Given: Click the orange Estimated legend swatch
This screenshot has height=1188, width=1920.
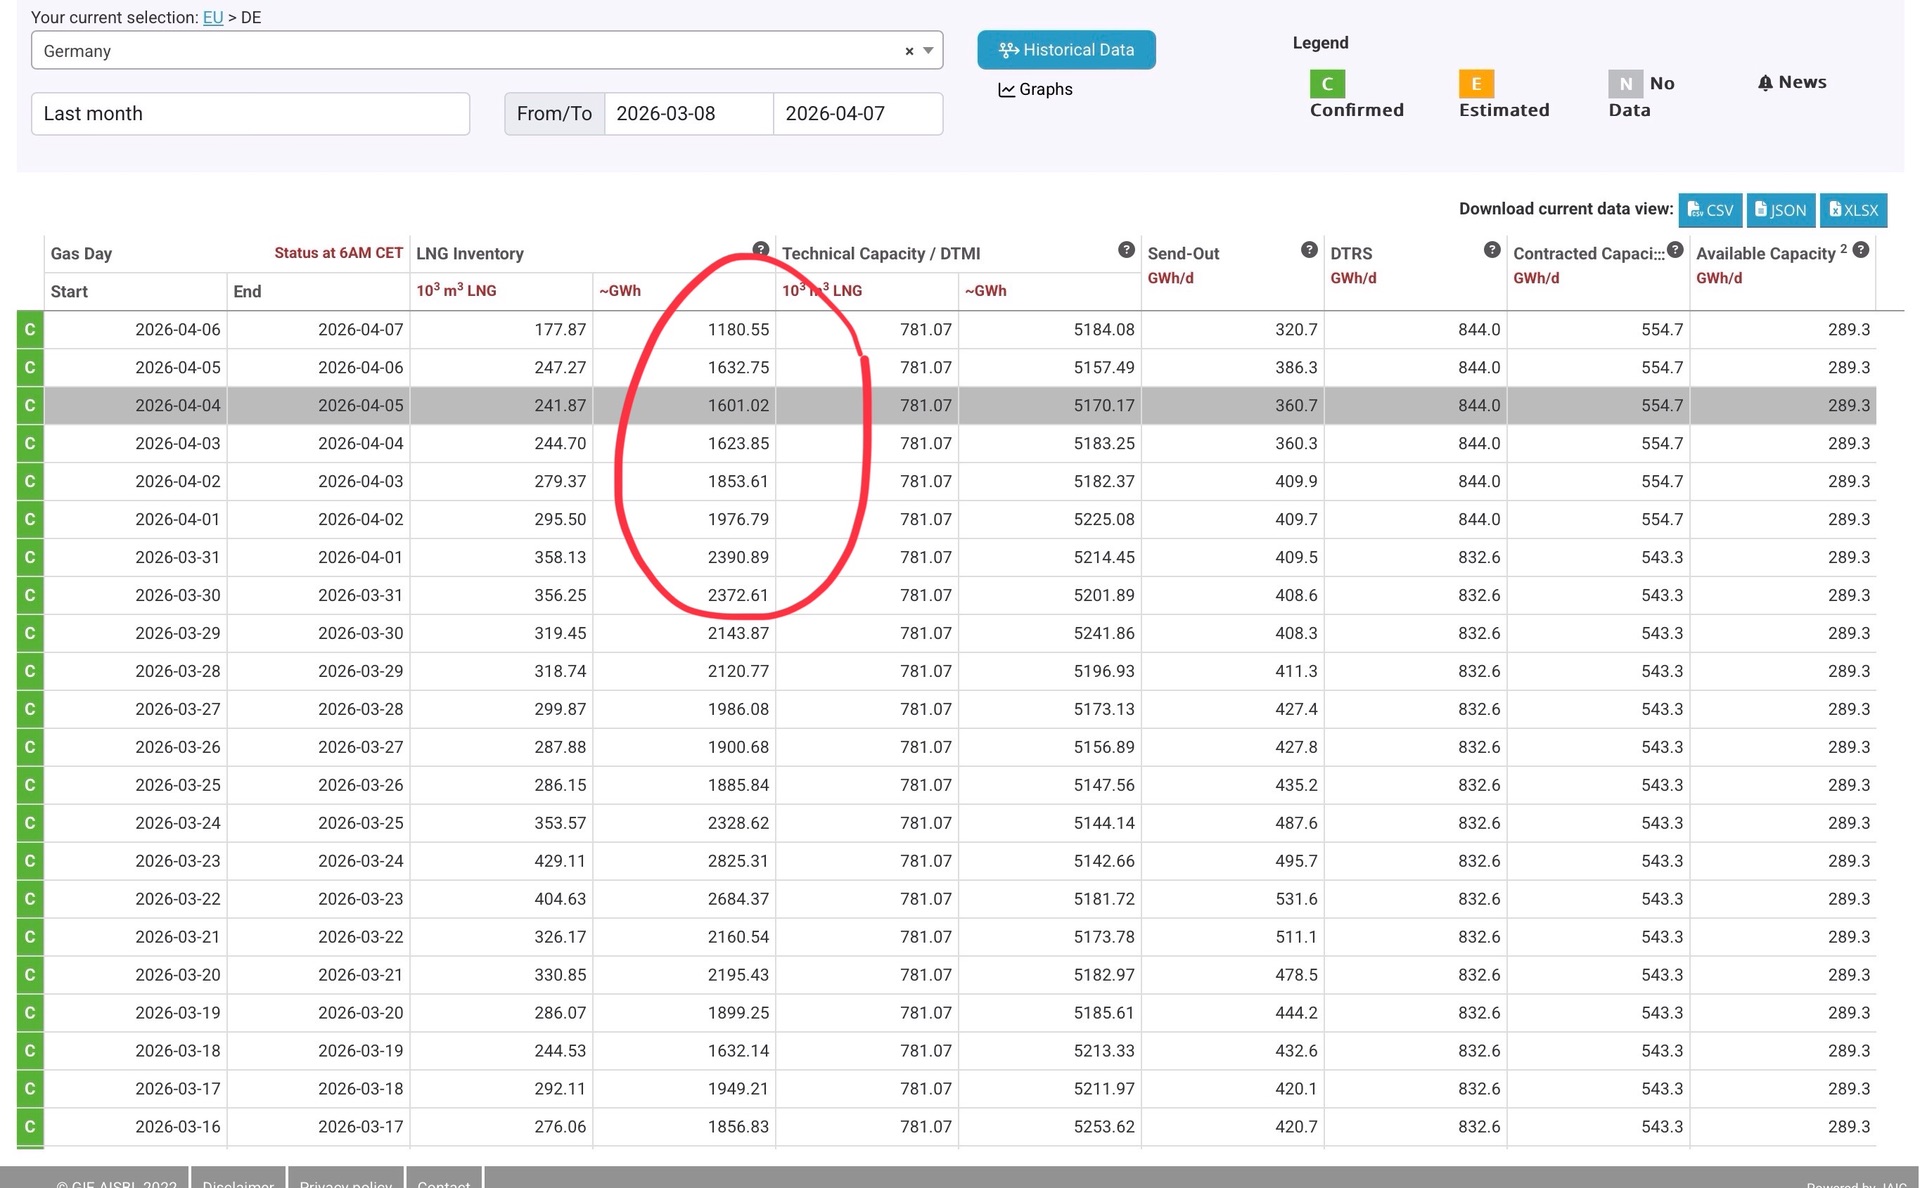Looking at the screenshot, I should click(x=1476, y=84).
